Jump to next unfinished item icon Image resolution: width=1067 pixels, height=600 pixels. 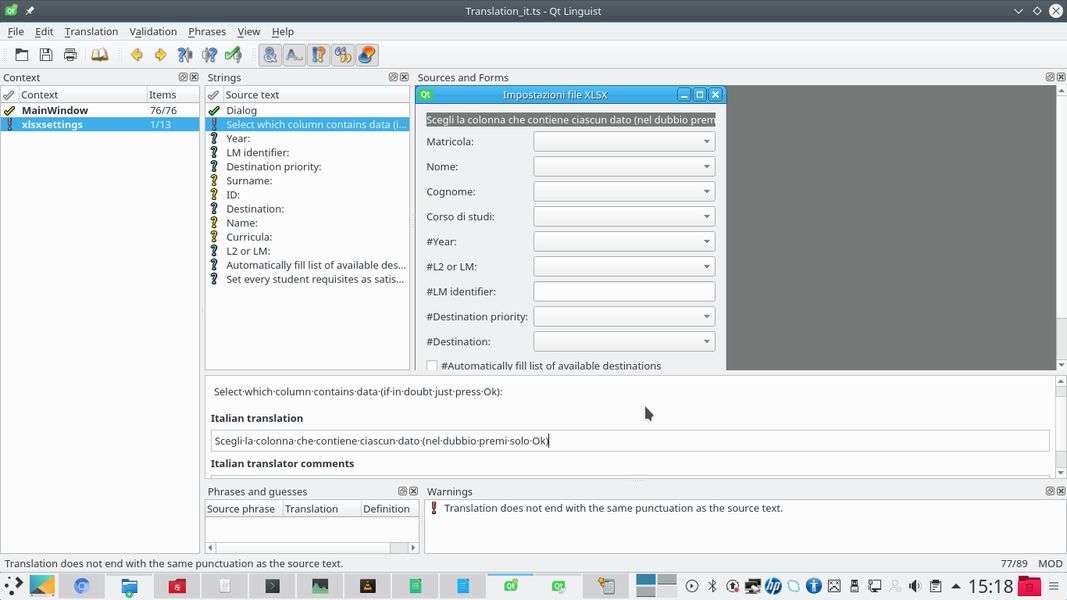click(x=209, y=55)
